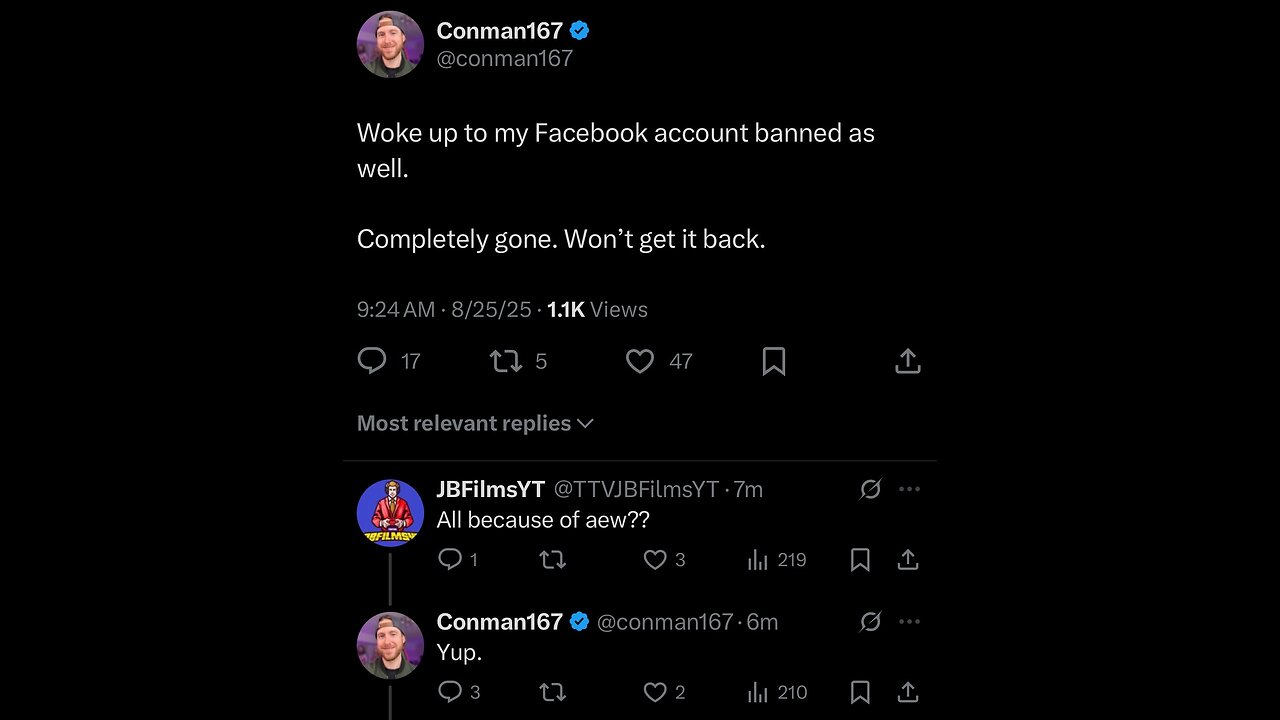Reply to the main Facebook ban post
The image size is (1280, 720).
coord(372,361)
